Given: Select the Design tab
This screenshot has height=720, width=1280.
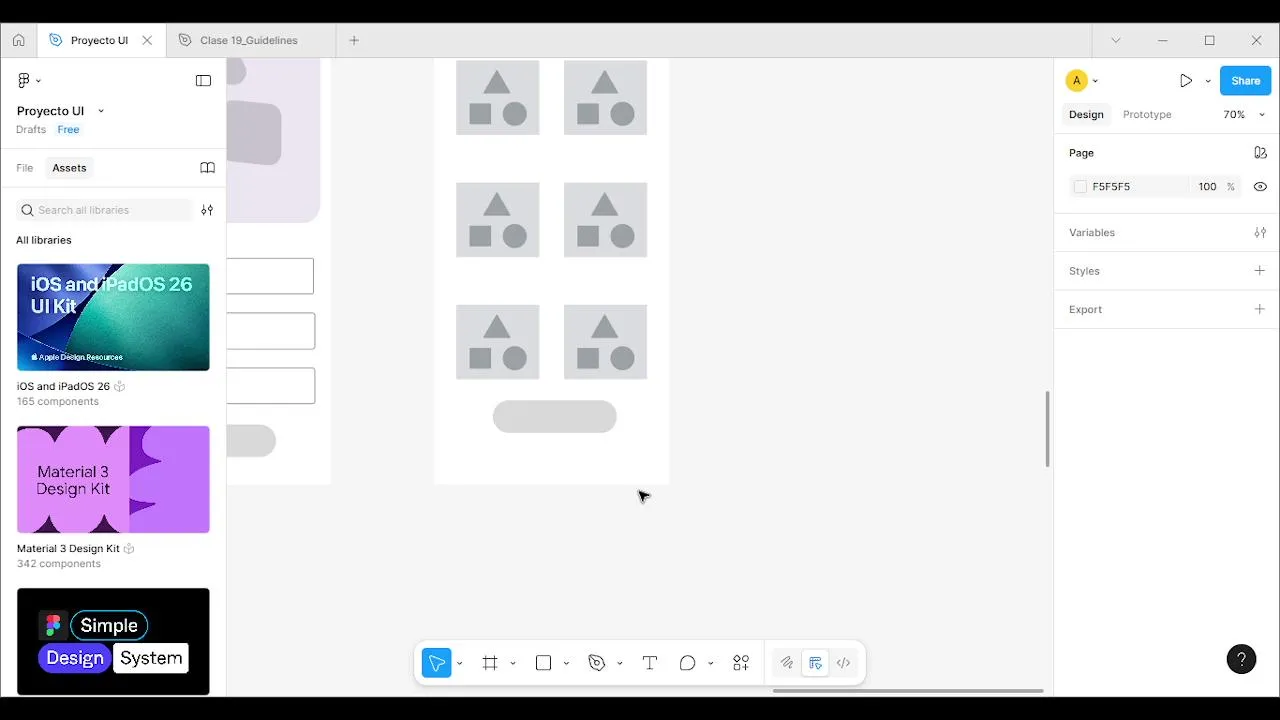Looking at the screenshot, I should (1086, 115).
